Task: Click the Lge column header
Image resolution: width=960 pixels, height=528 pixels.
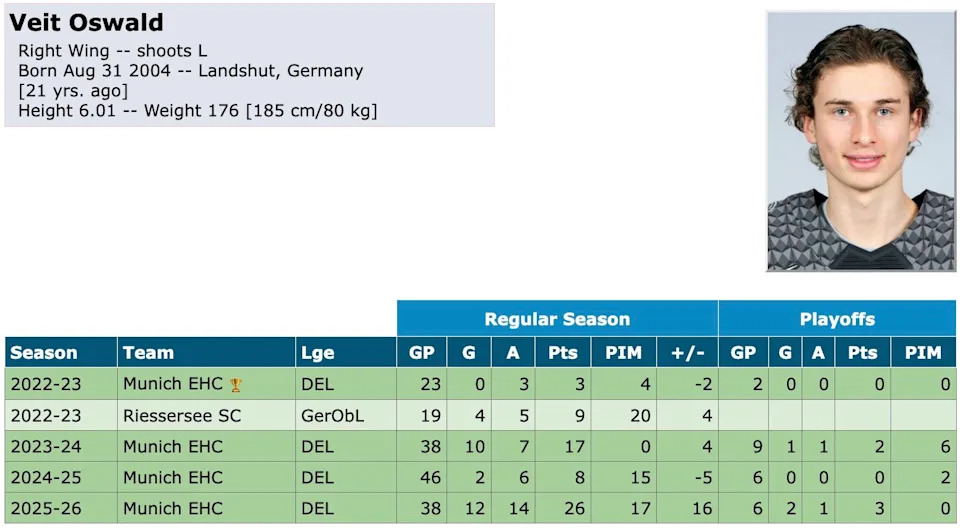Action: pos(317,352)
